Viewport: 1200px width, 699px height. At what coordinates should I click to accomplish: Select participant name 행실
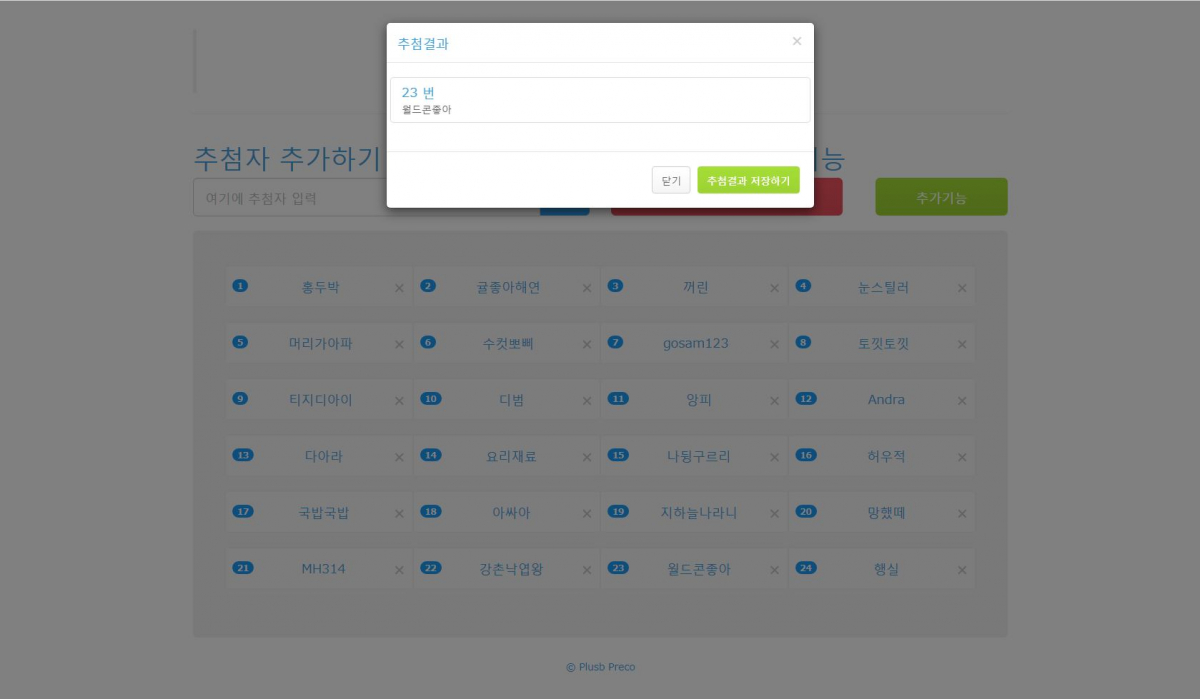pyautogui.click(x=886, y=569)
